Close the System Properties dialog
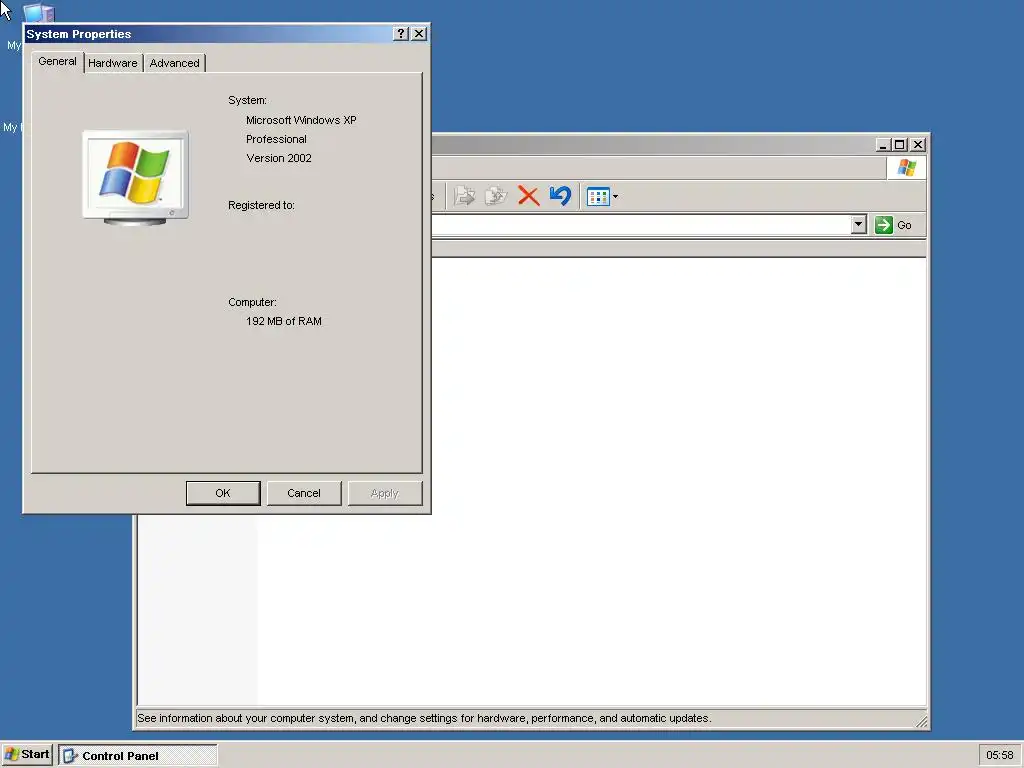Viewport: 1024px width, 768px height. tap(419, 34)
